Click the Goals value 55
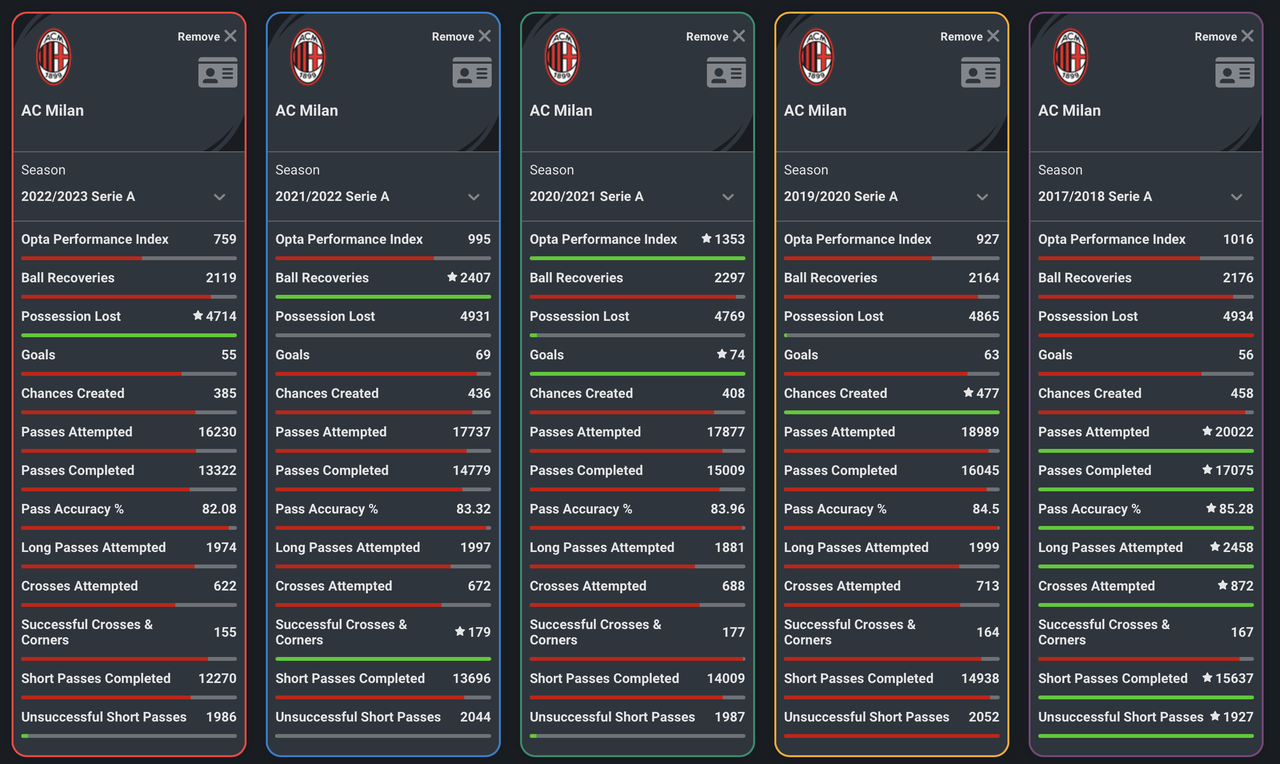 coord(229,355)
